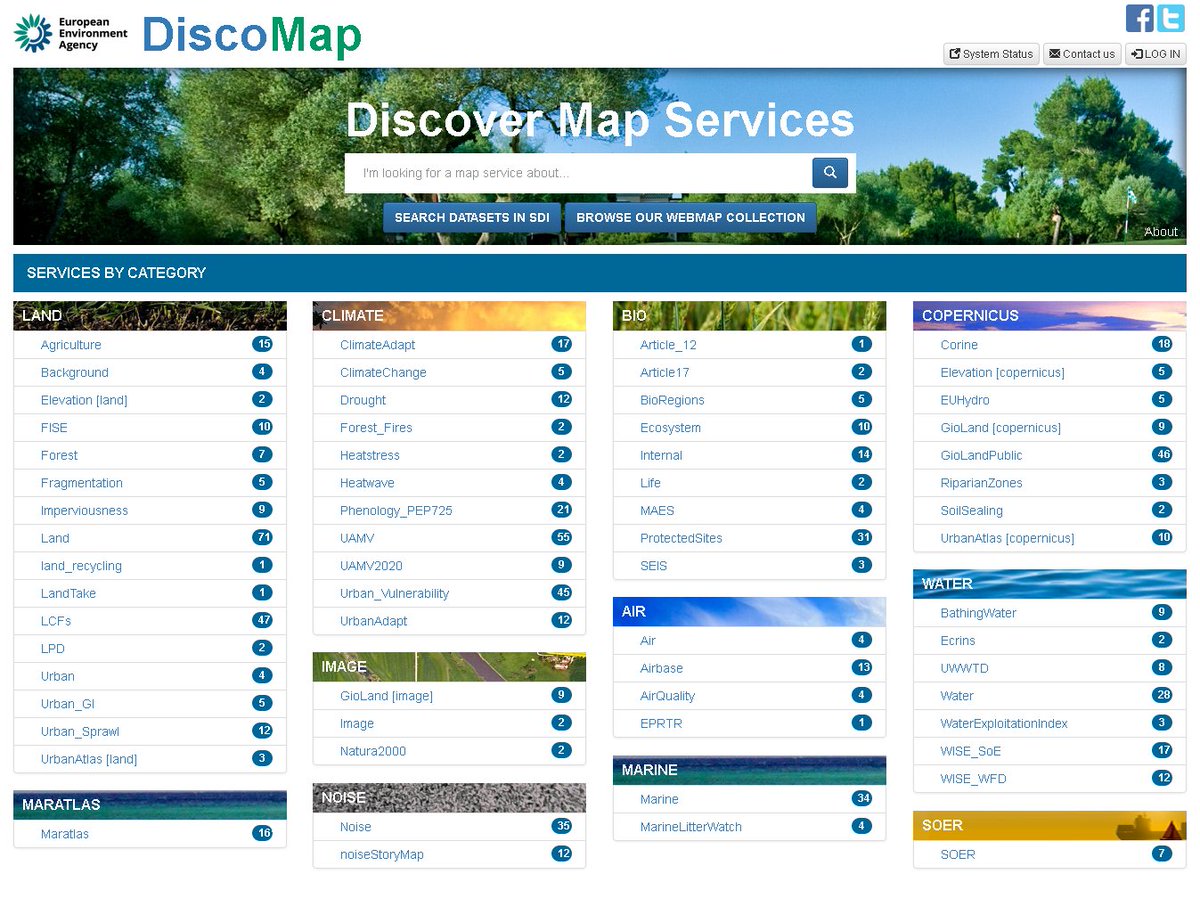Open the NOISE category header
Viewport: 1200px width, 923px height.
click(x=449, y=798)
